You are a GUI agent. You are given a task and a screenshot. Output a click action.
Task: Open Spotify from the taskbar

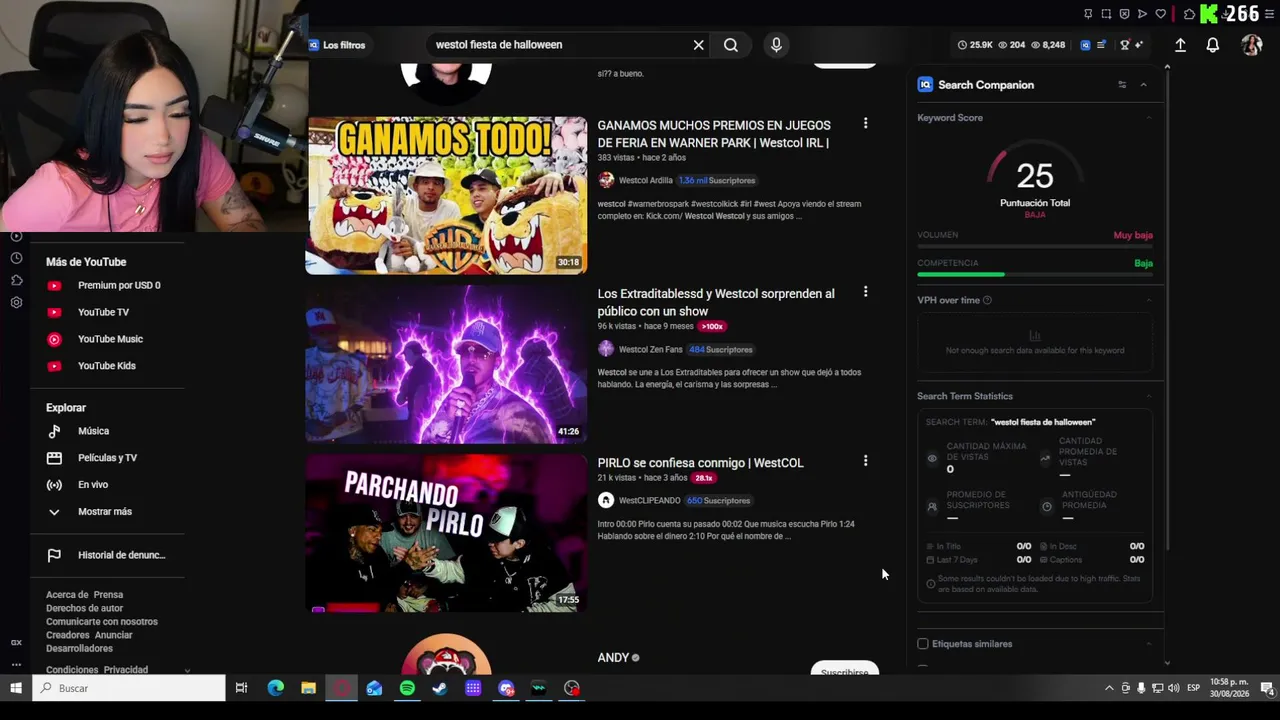pos(407,688)
